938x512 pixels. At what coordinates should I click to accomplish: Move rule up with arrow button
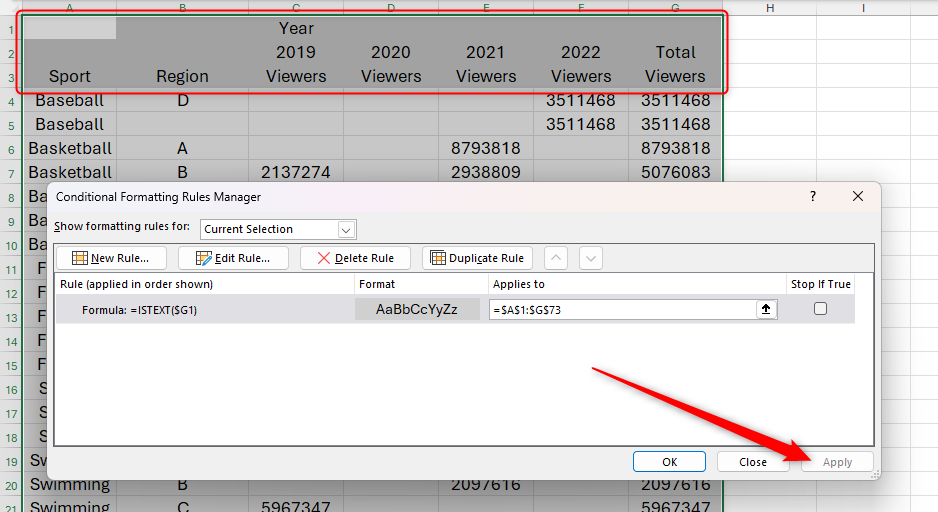557,258
